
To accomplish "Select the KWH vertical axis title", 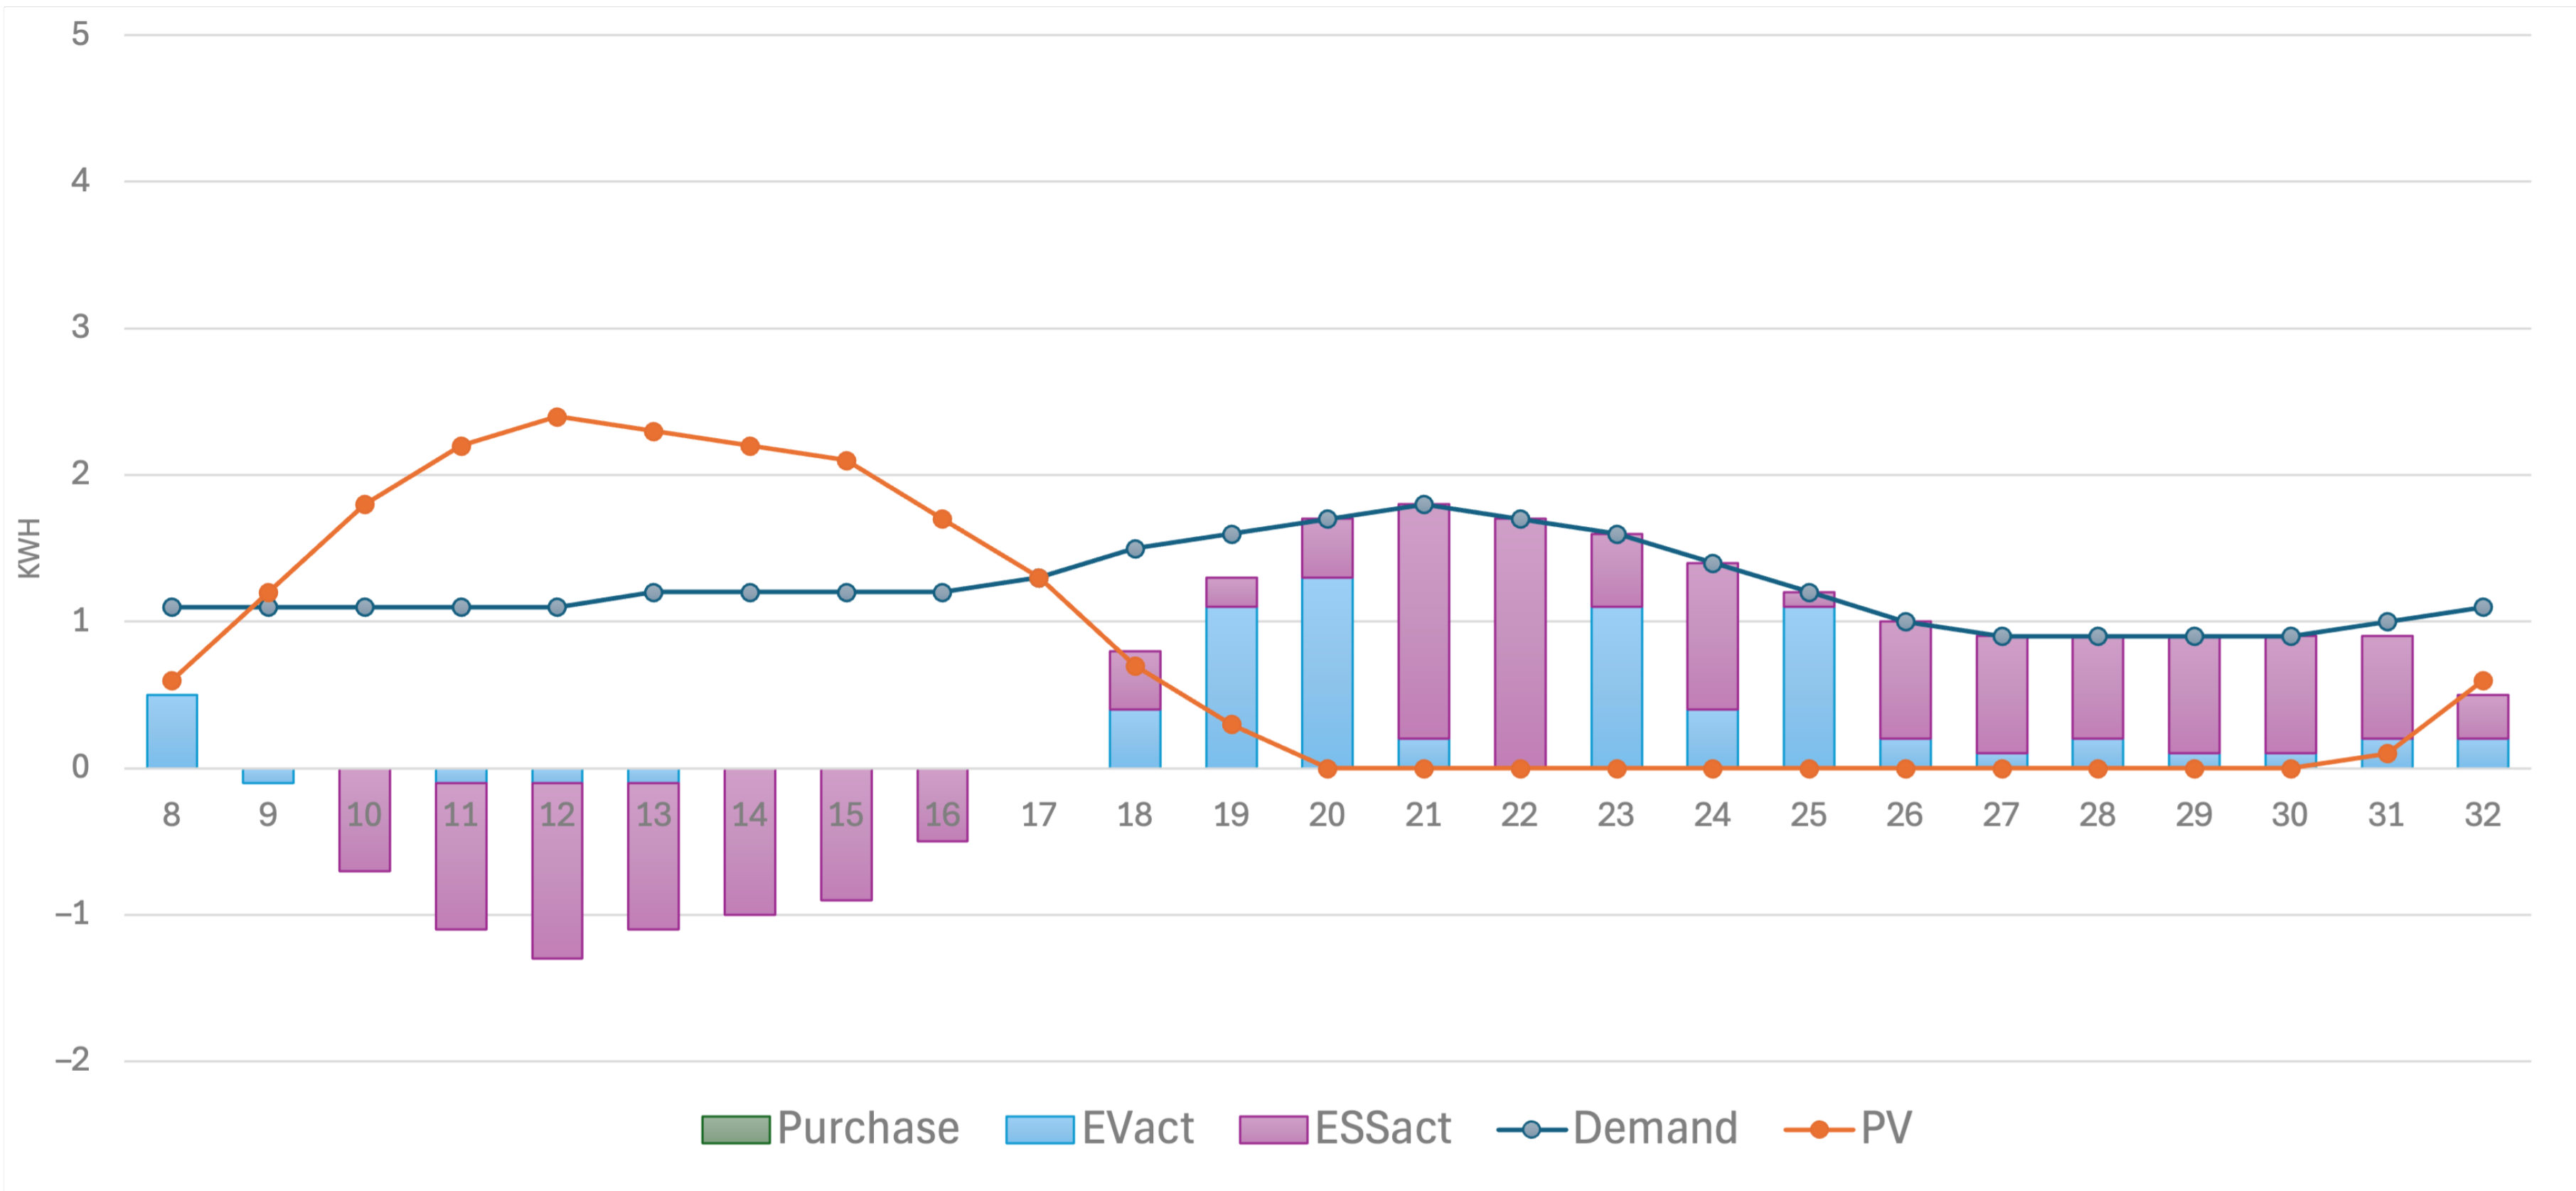I will (29, 548).
